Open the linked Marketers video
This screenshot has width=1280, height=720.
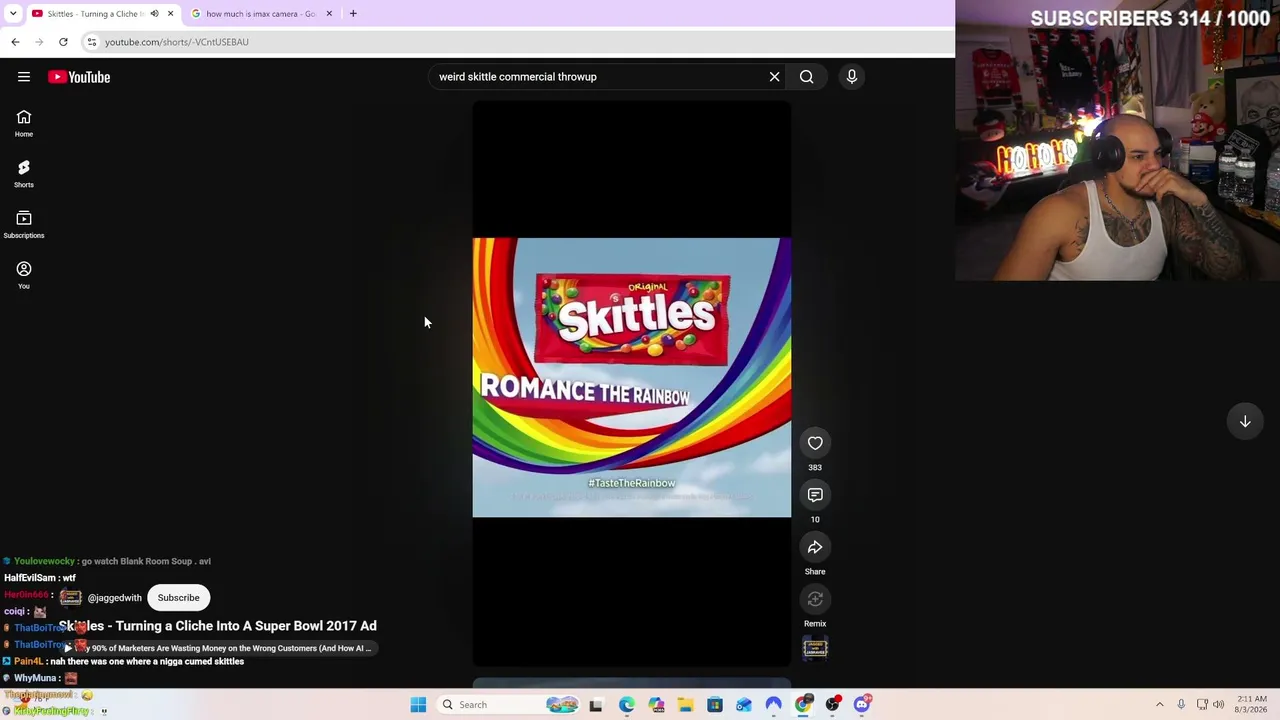click(x=217, y=648)
